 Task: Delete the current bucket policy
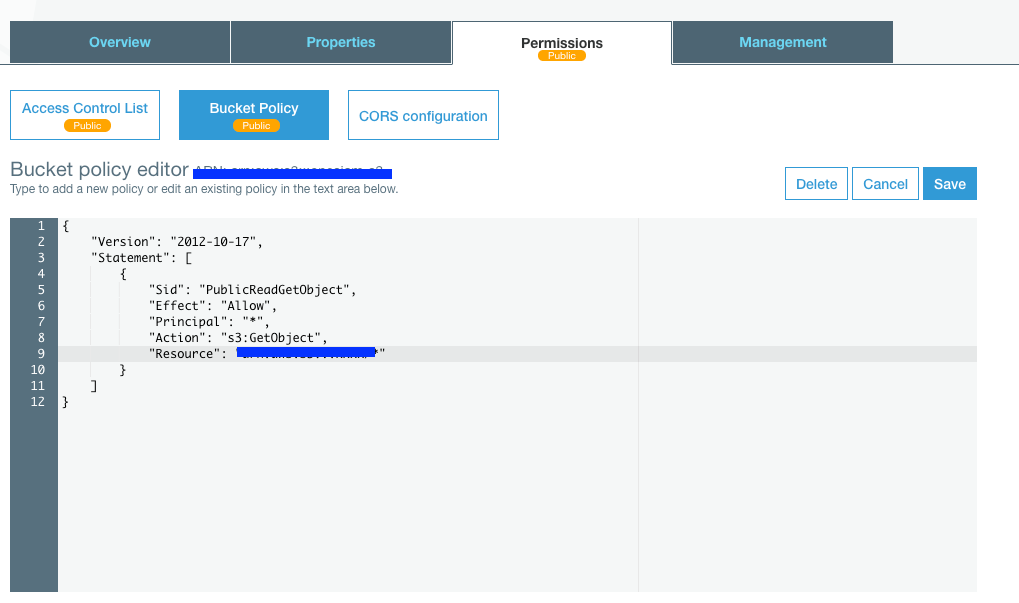[815, 184]
